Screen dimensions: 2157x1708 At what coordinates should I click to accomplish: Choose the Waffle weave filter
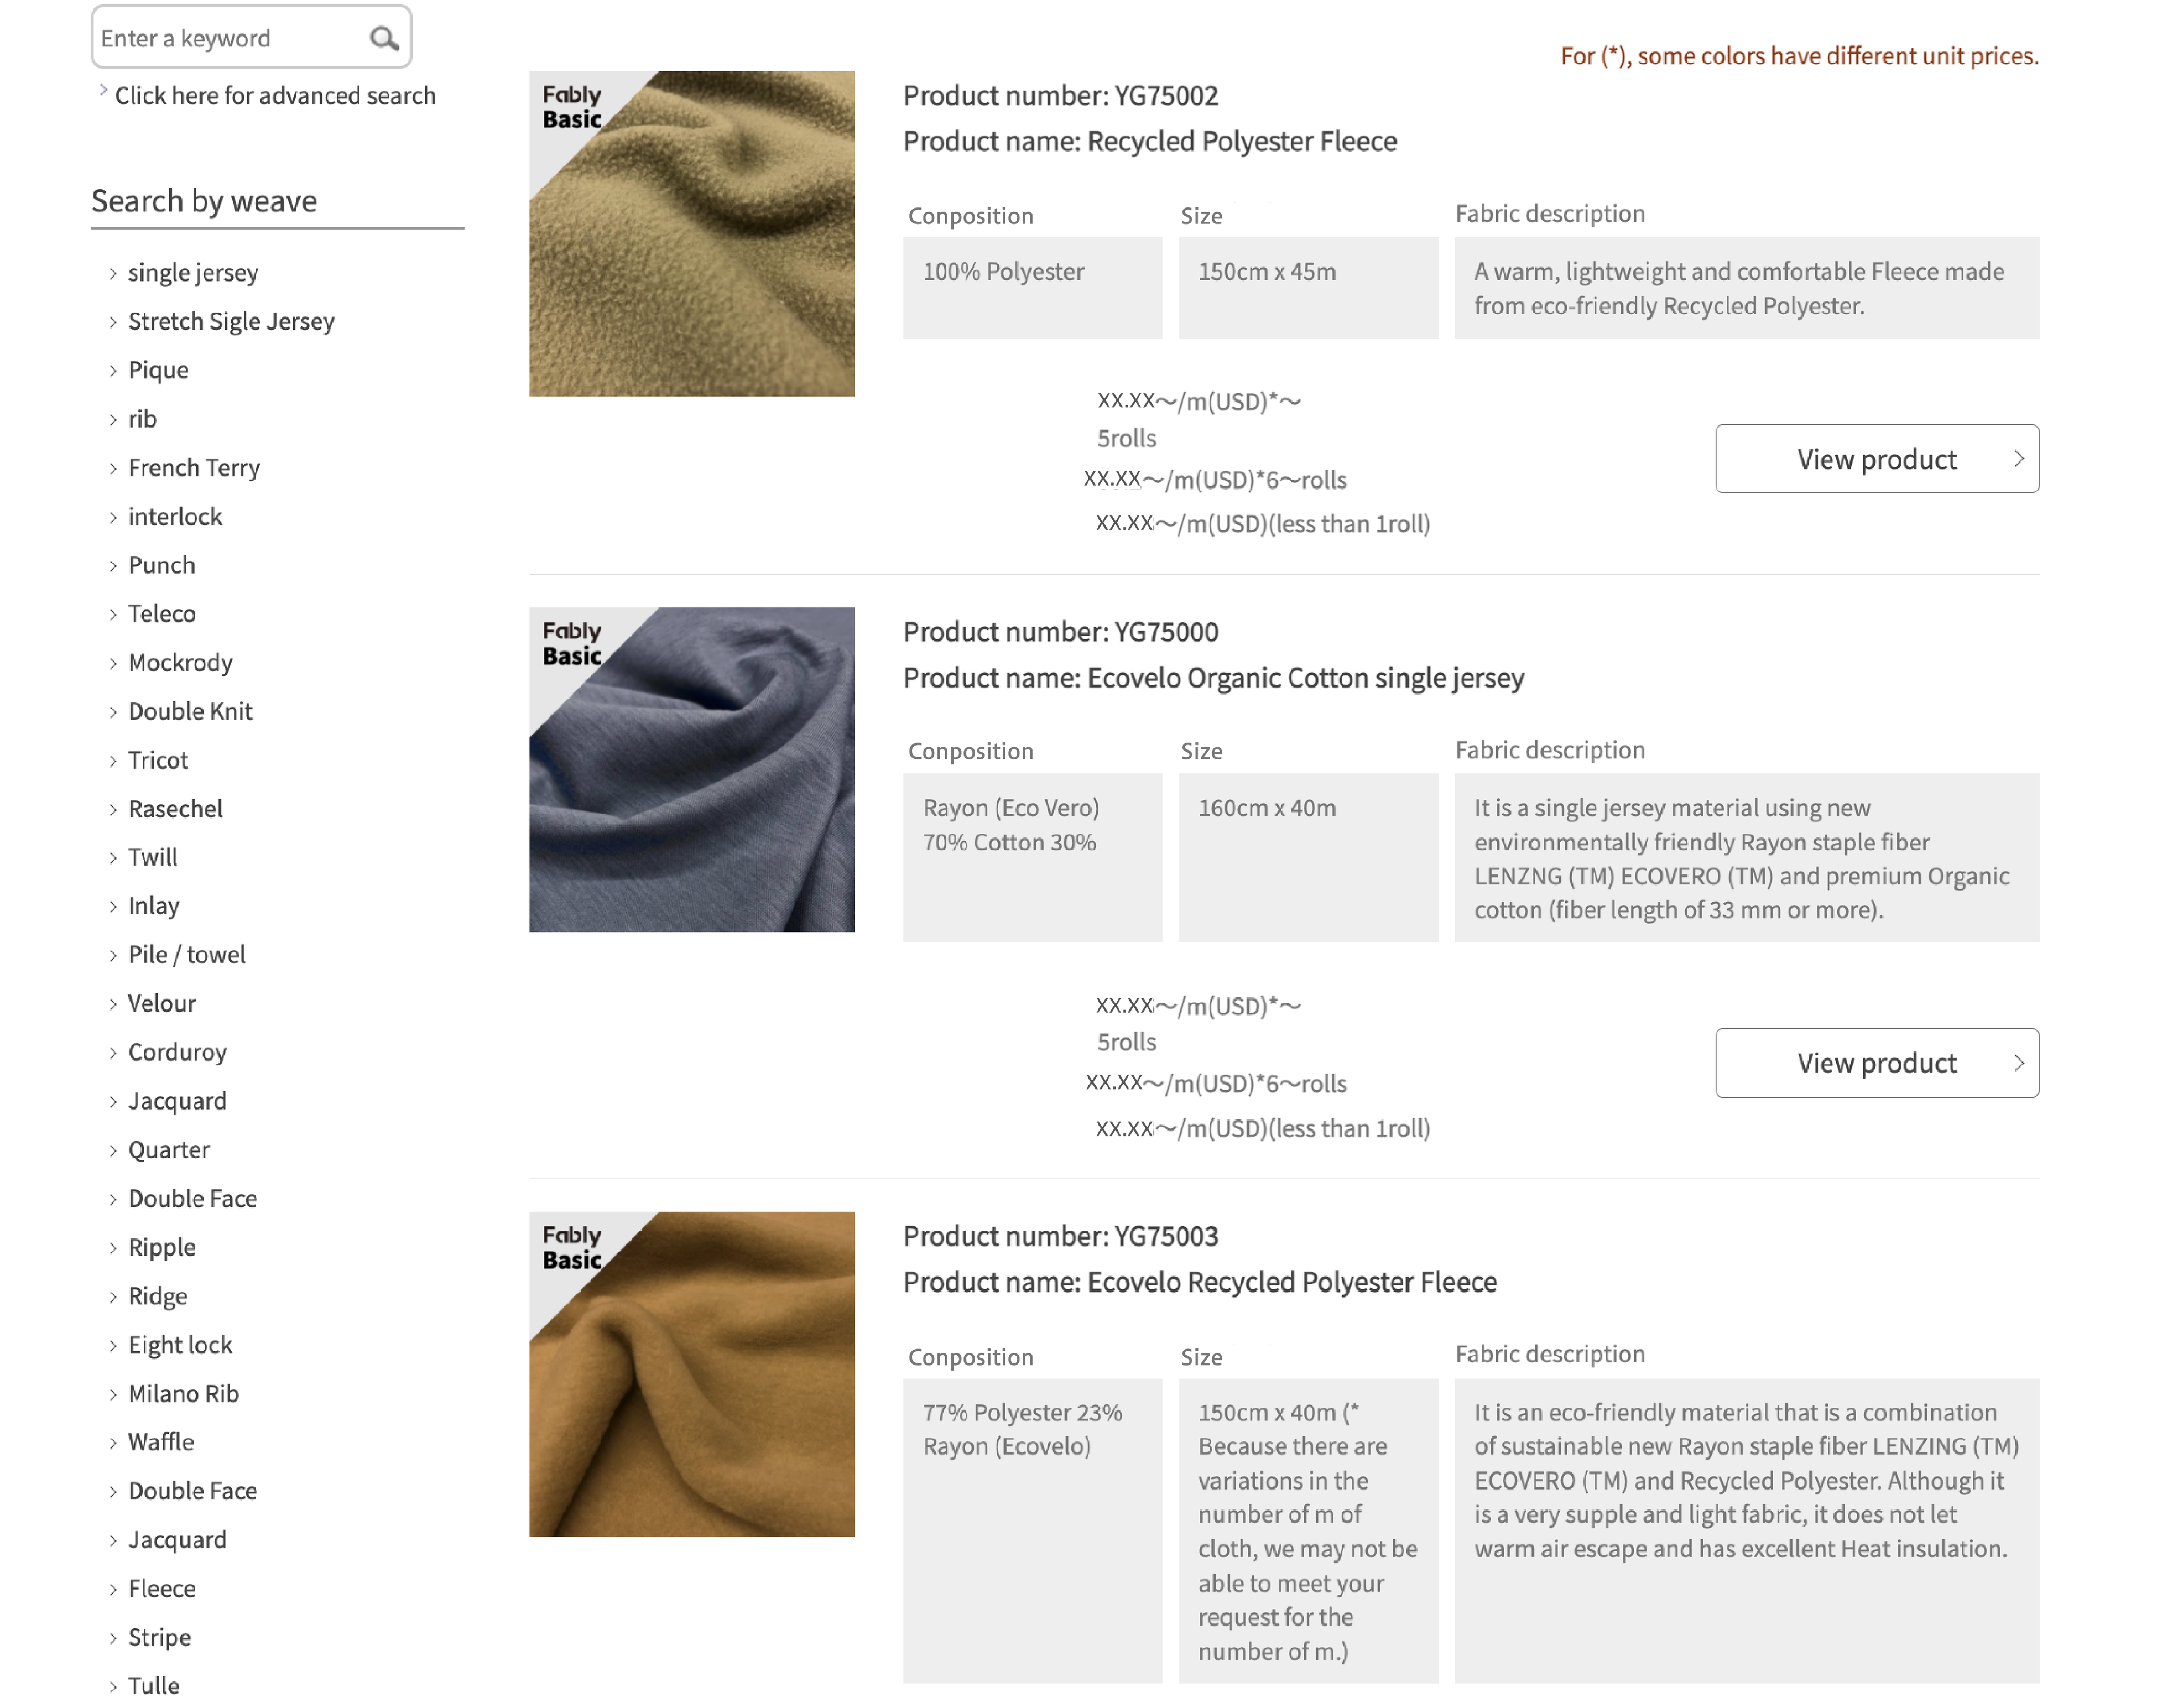click(x=161, y=1442)
